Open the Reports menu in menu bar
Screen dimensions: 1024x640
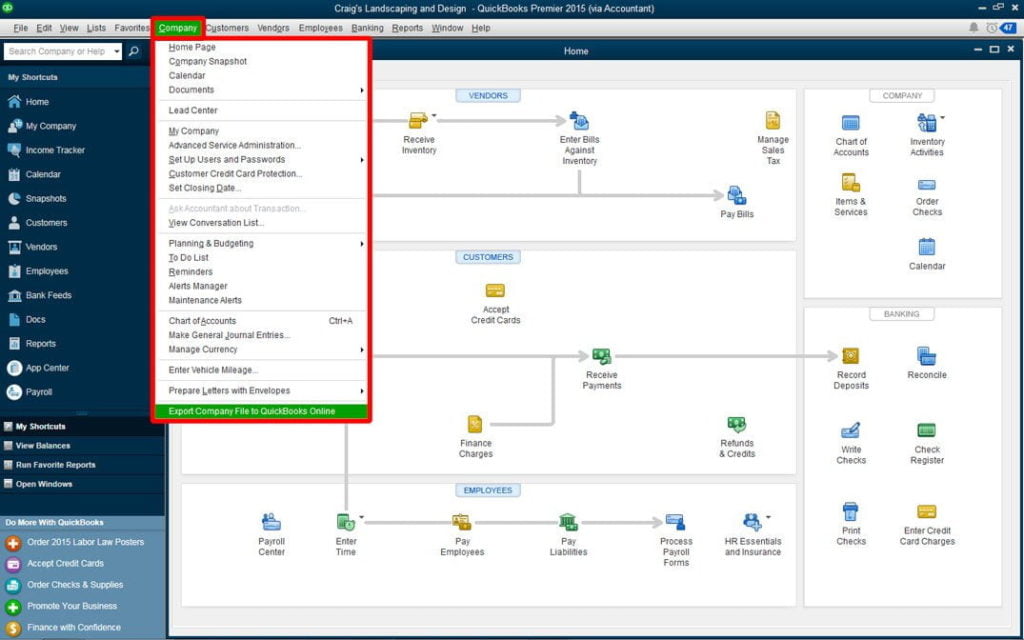click(x=407, y=28)
